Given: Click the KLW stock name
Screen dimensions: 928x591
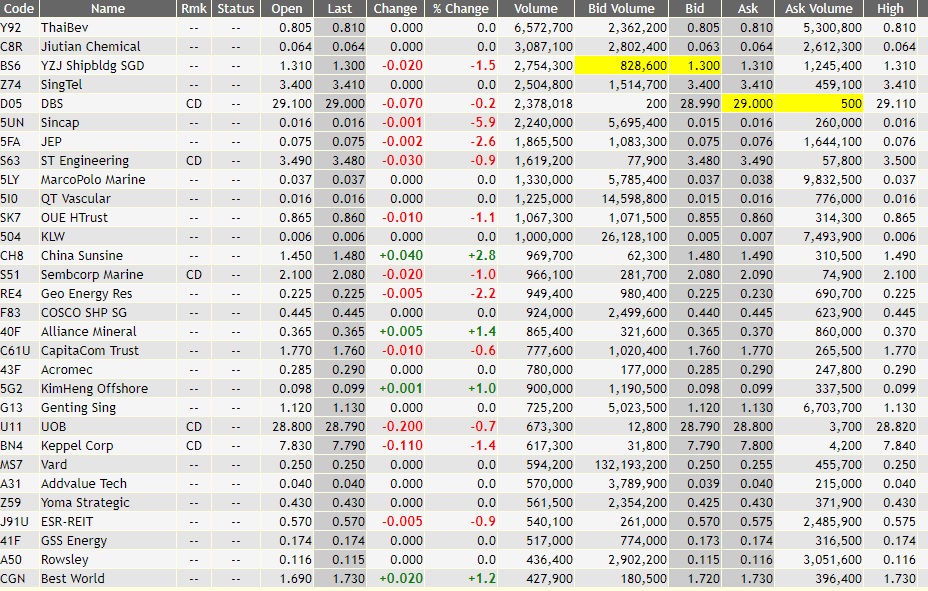Looking at the screenshot, I should [53, 237].
